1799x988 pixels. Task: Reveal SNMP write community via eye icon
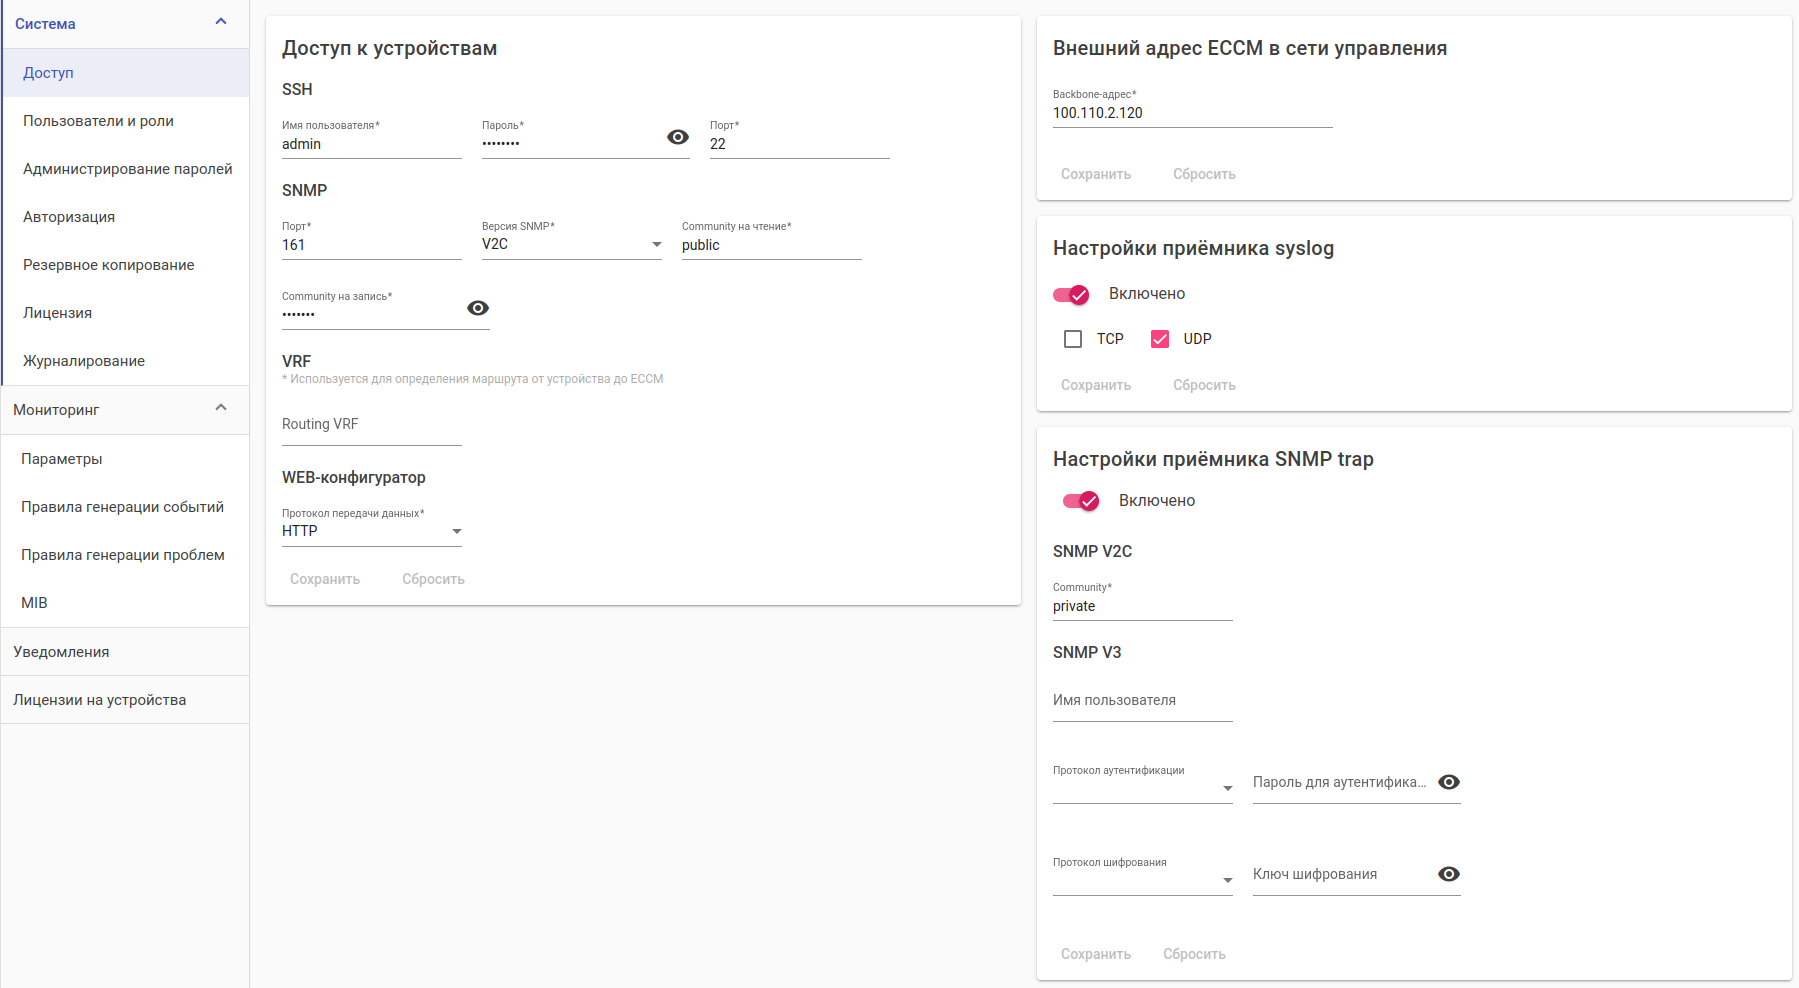(478, 308)
